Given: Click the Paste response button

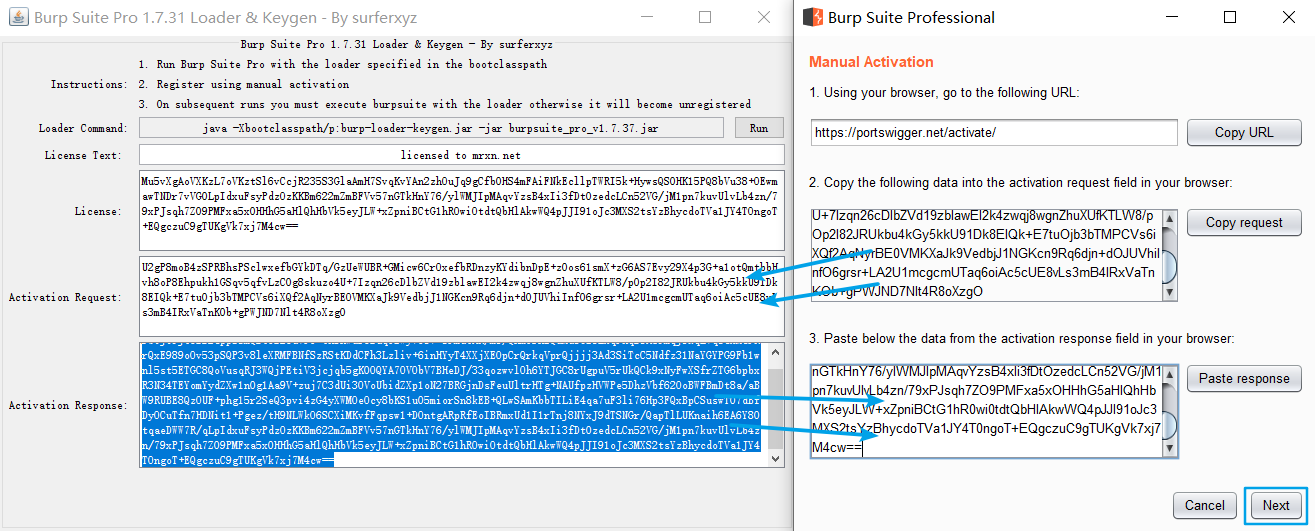Looking at the screenshot, I should click(1244, 379).
